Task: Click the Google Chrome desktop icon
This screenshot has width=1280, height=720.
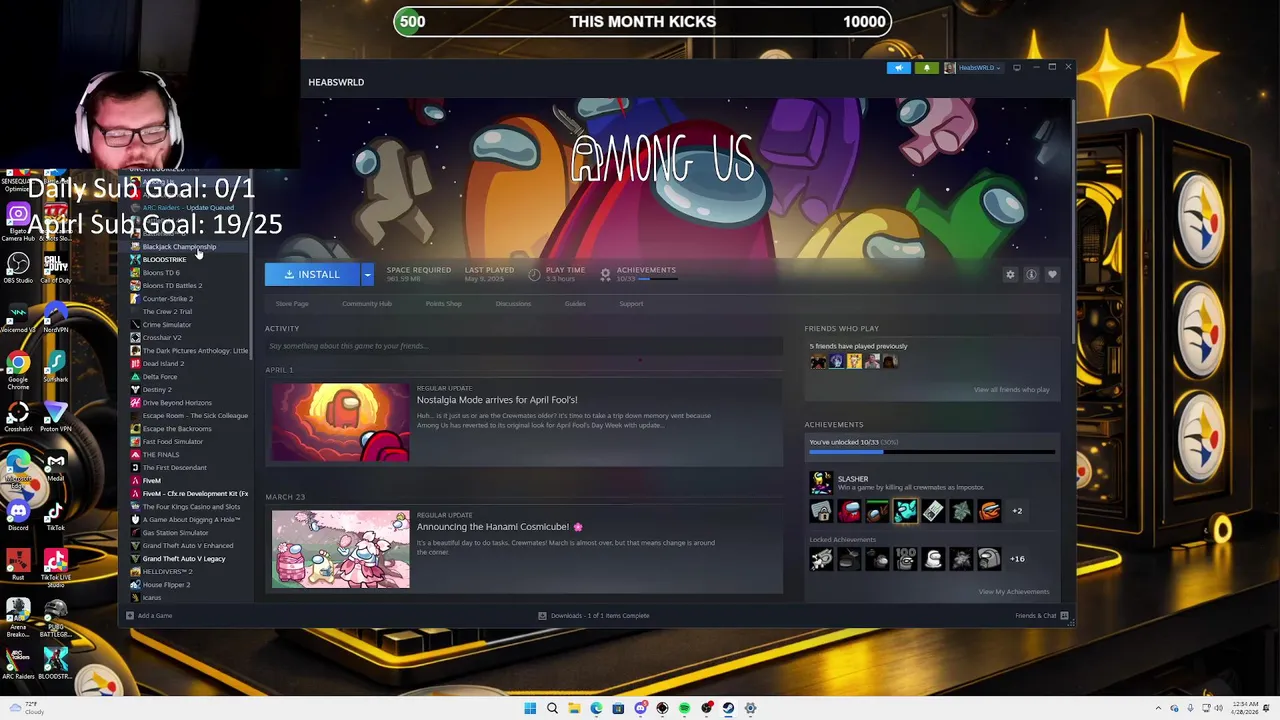Action: [18, 368]
